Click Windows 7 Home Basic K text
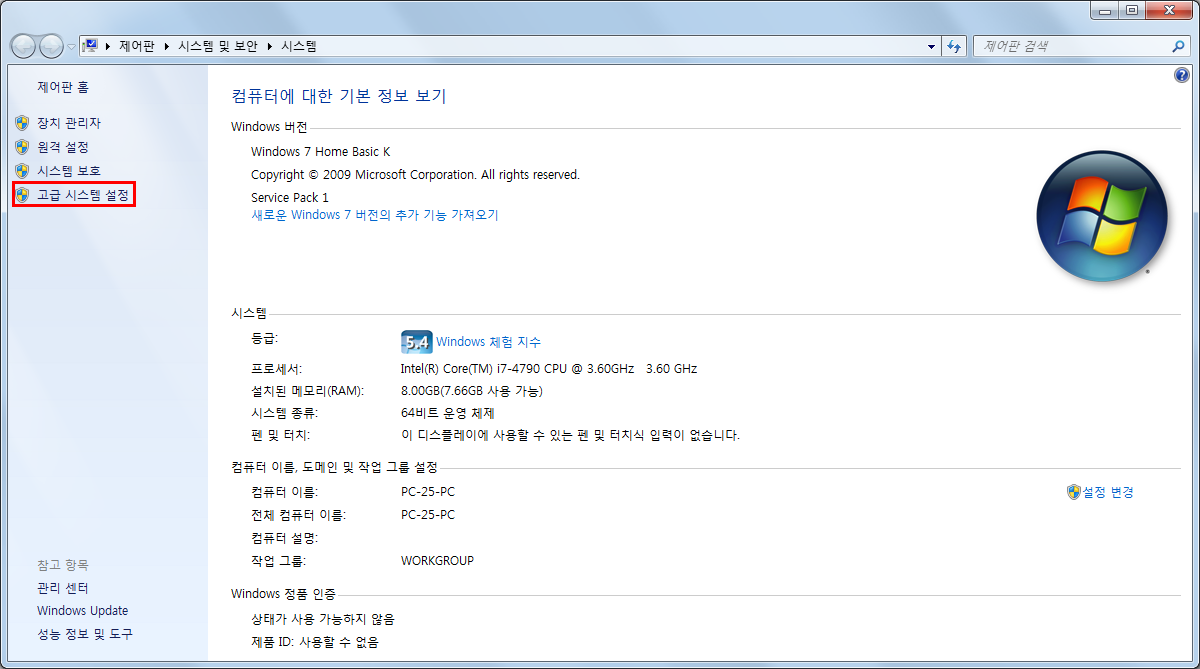The image size is (1200, 669). coord(321,152)
